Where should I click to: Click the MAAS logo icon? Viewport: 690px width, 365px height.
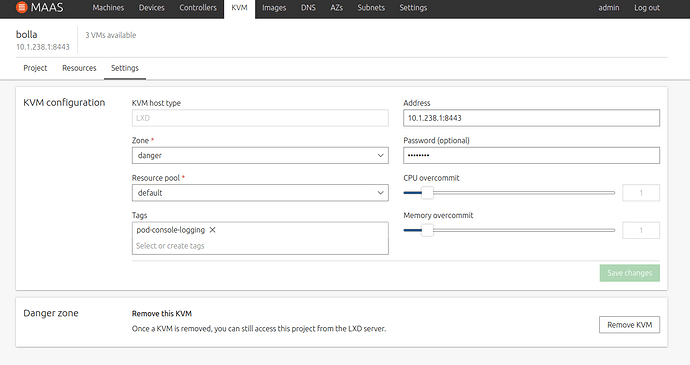pos(21,7)
